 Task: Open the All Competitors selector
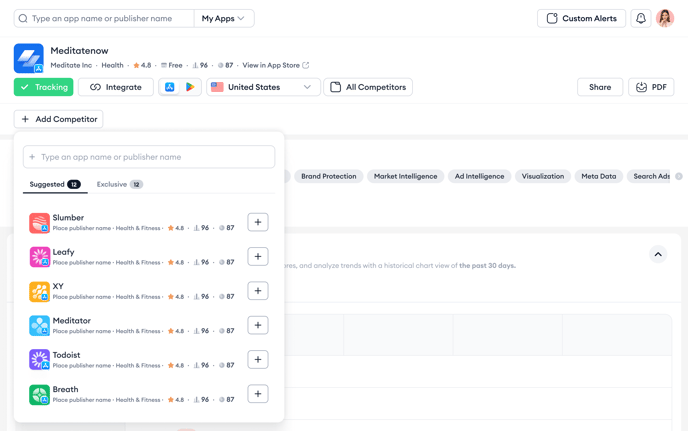pos(368,87)
